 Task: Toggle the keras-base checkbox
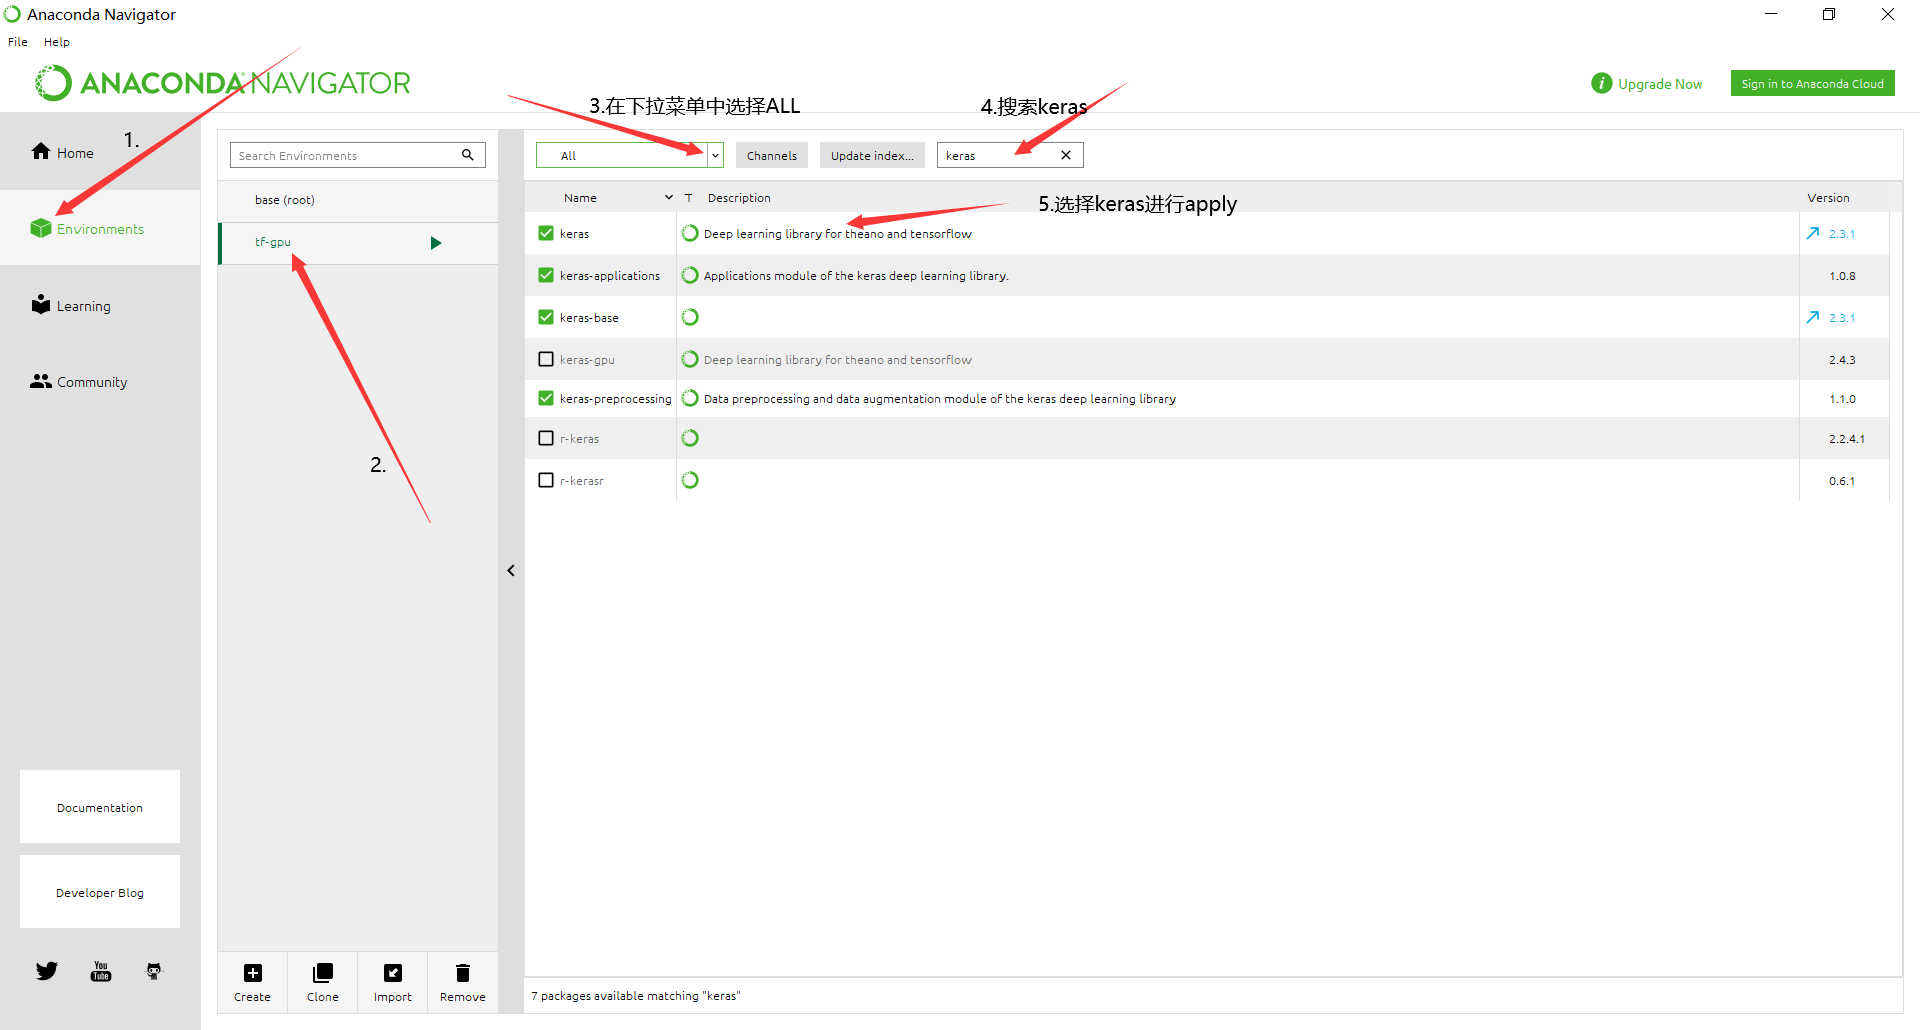coord(546,317)
